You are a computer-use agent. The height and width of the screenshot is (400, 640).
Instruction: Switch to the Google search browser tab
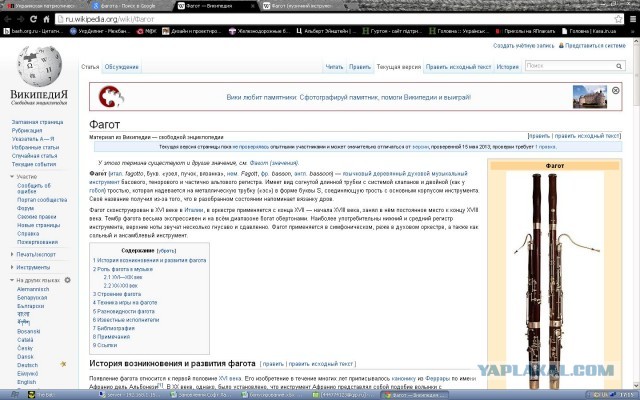pos(129,6)
